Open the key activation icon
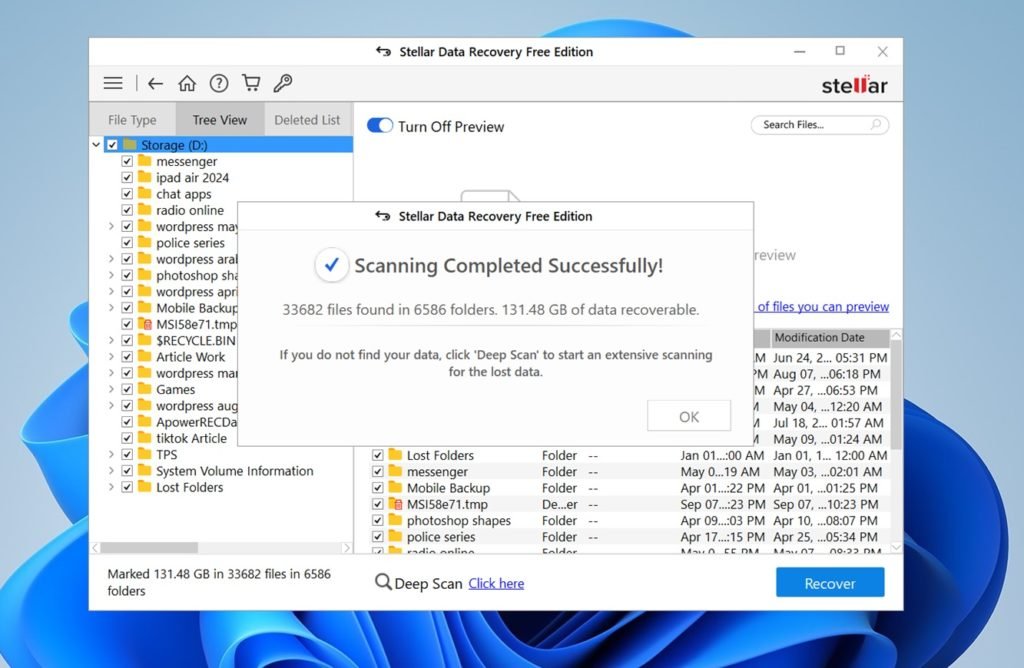1024x668 pixels. point(283,83)
